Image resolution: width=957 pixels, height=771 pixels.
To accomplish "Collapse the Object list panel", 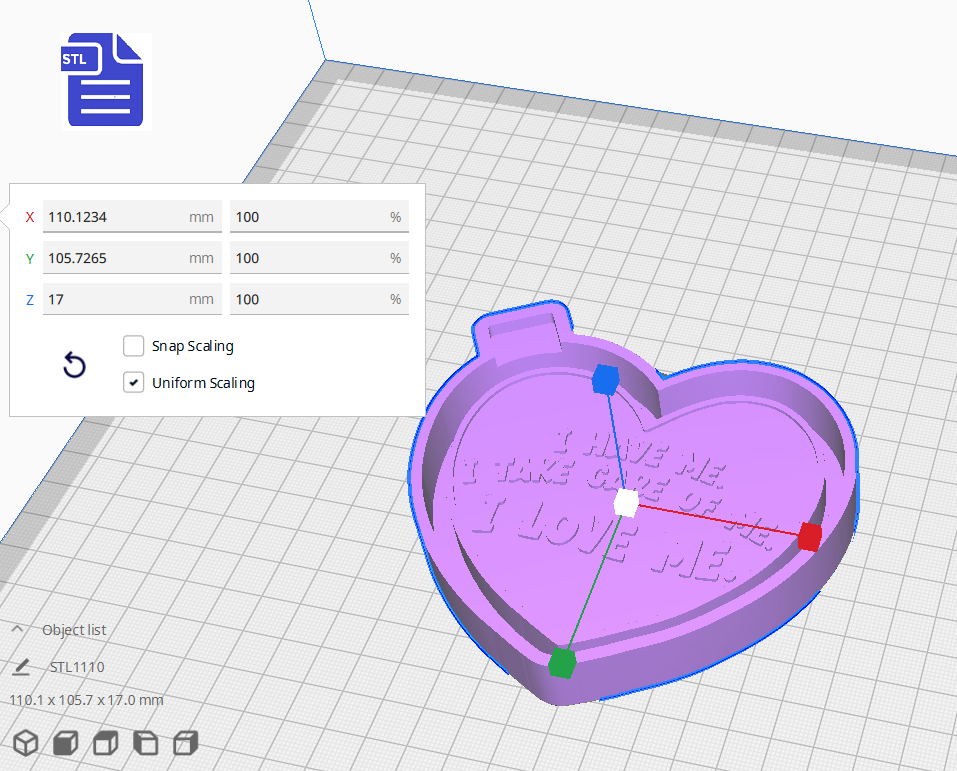I will pos(16,629).
